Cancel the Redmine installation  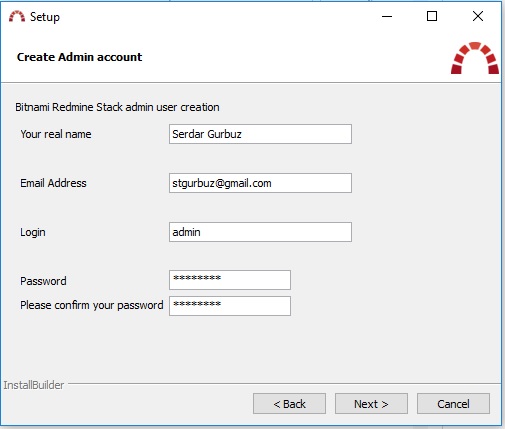(453, 404)
